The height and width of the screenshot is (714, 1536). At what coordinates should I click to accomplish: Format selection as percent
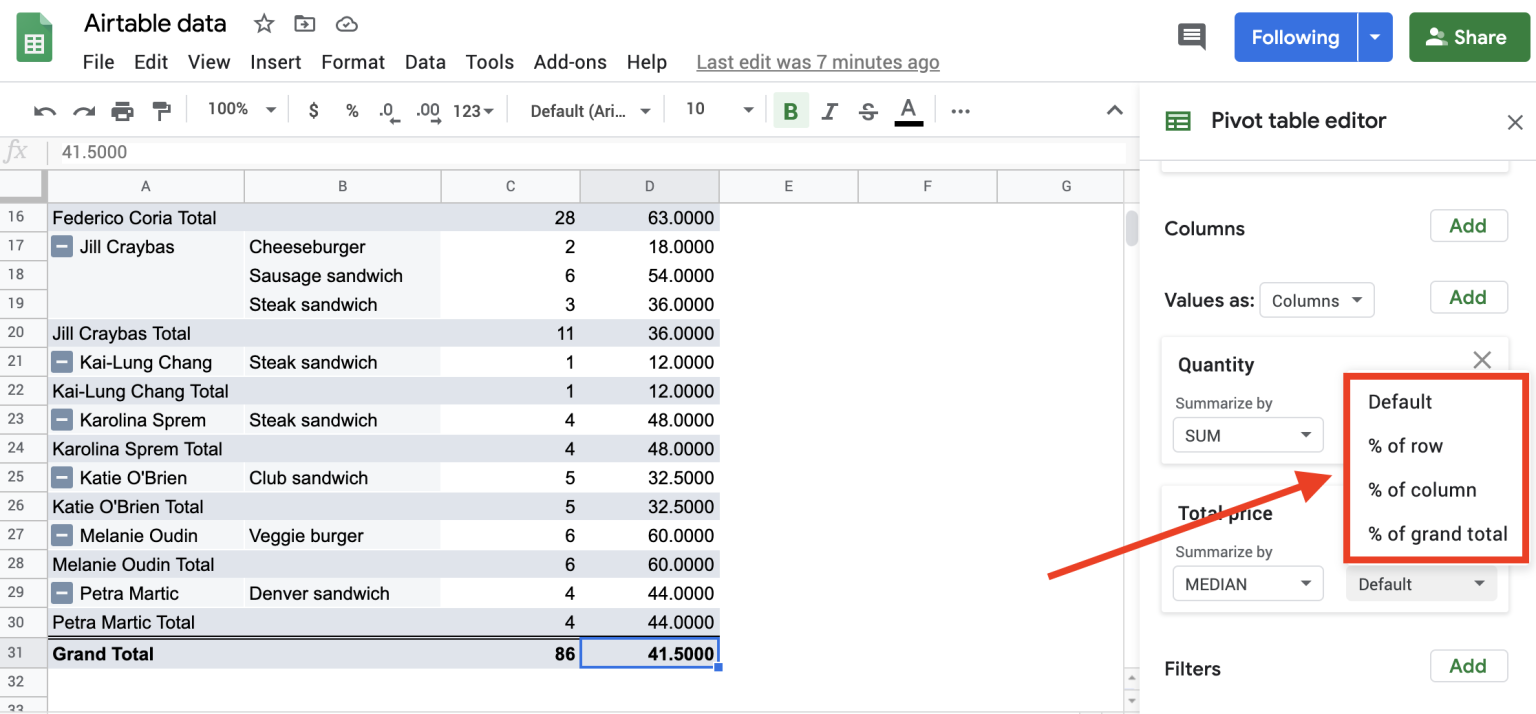point(352,110)
